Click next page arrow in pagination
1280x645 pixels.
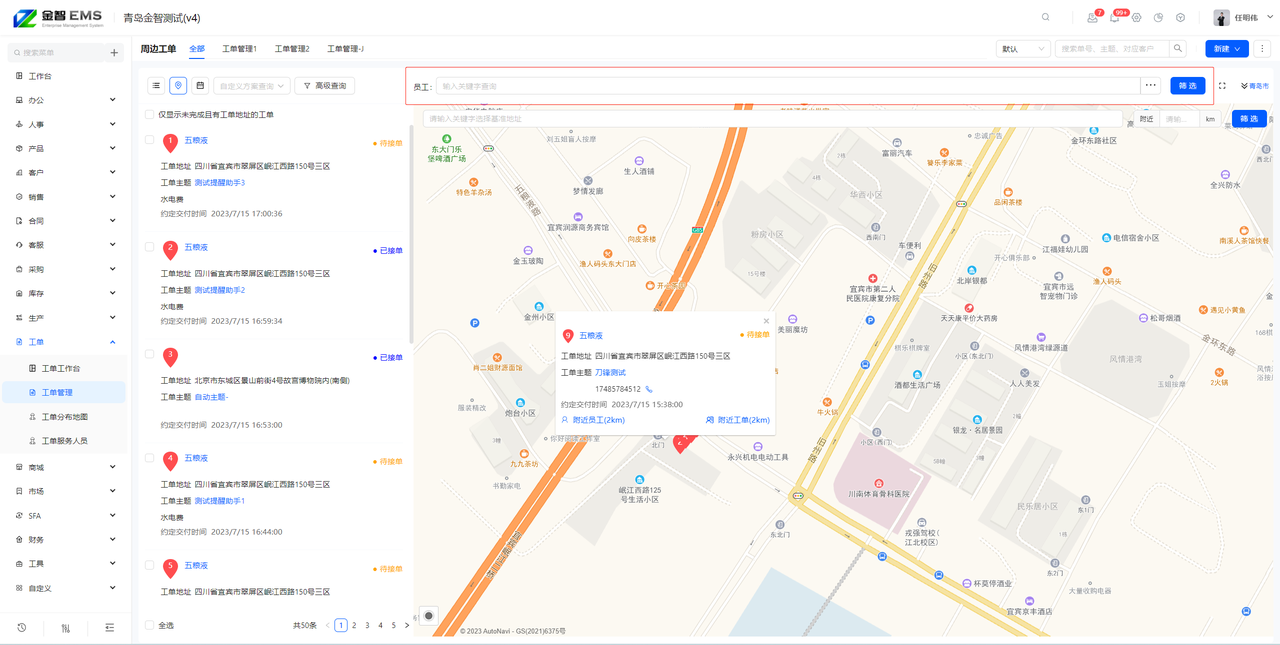[x=407, y=626]
